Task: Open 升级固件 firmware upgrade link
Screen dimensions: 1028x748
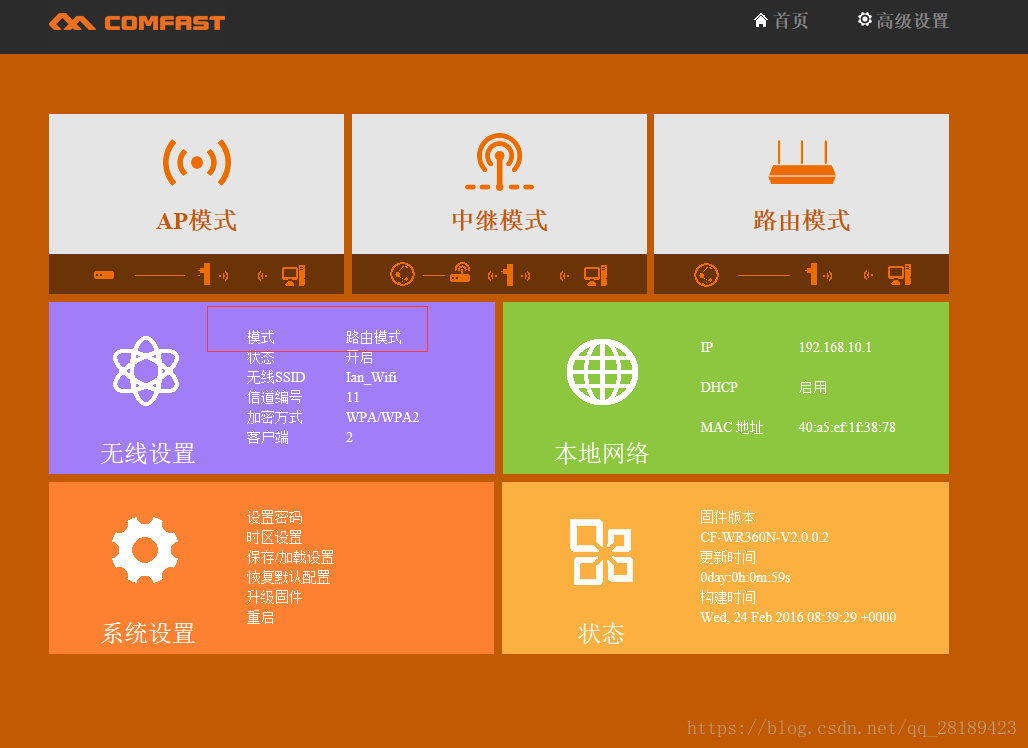Action: point(274,597)
